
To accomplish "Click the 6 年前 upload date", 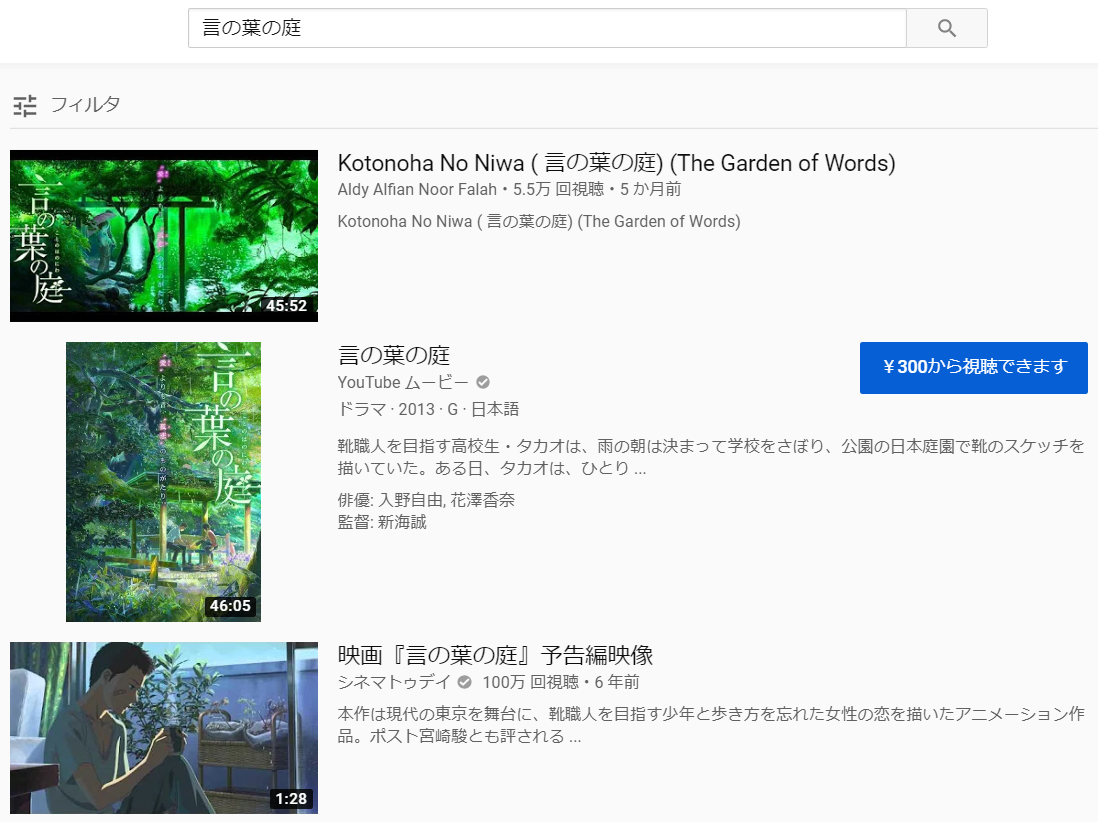I will pyautogui.click(x=617, y=682).
